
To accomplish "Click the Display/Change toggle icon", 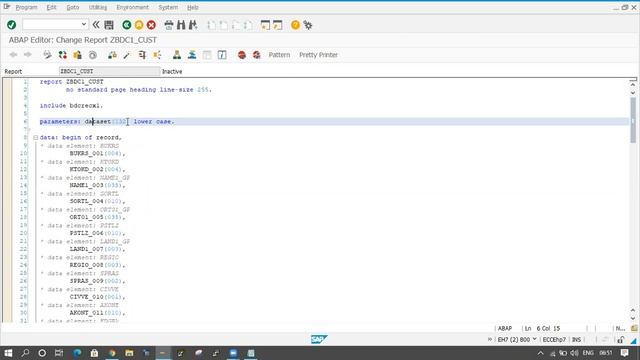I will click(x=47, y=55).
